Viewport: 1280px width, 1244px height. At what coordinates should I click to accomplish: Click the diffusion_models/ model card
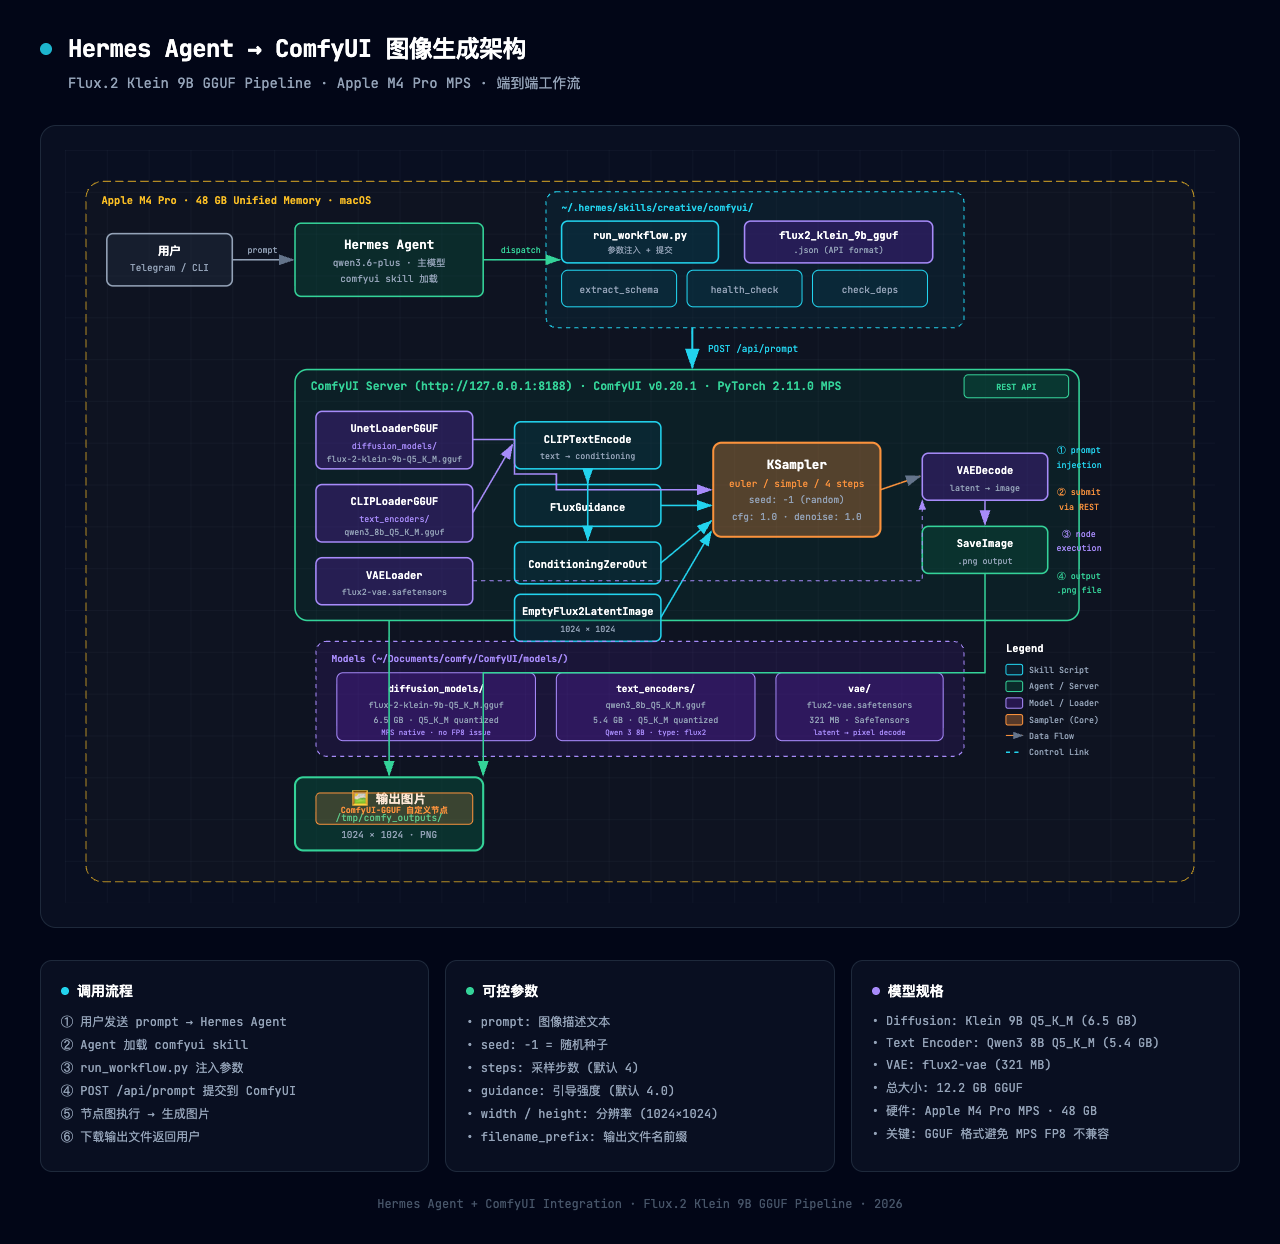(436, 707)
